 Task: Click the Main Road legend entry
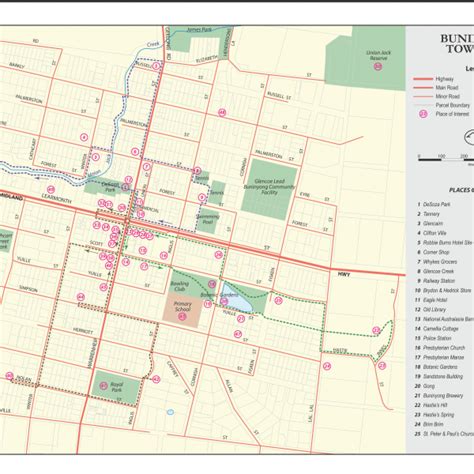pos(436,88)
